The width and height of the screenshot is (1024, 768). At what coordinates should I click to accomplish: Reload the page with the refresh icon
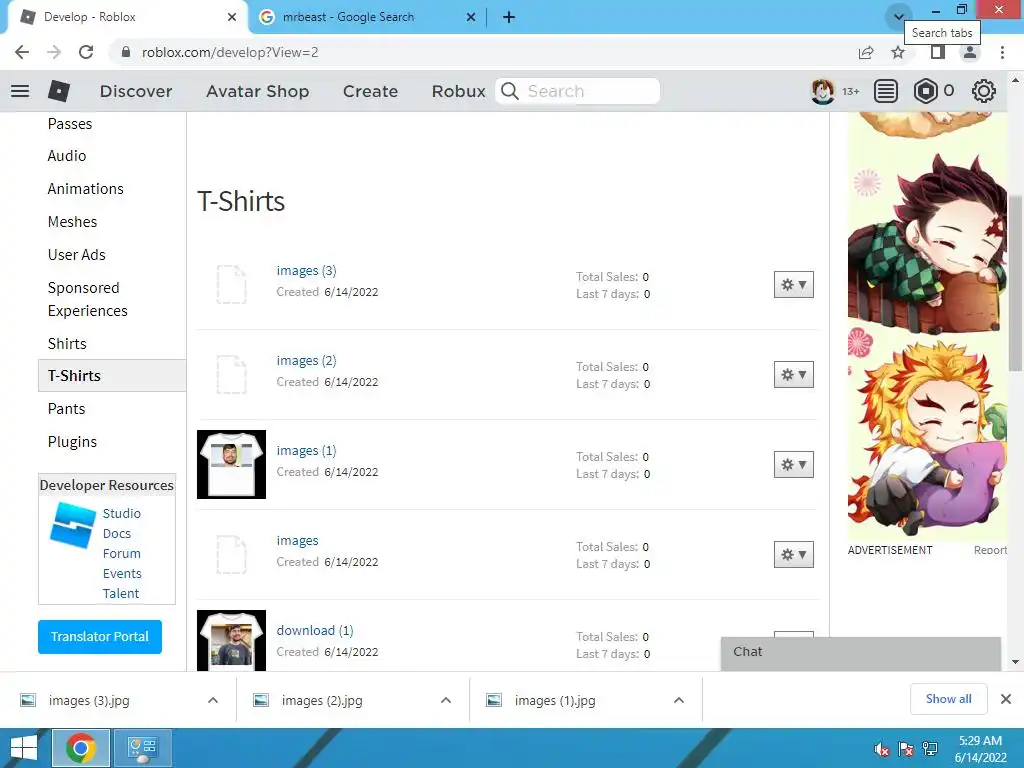86,52
